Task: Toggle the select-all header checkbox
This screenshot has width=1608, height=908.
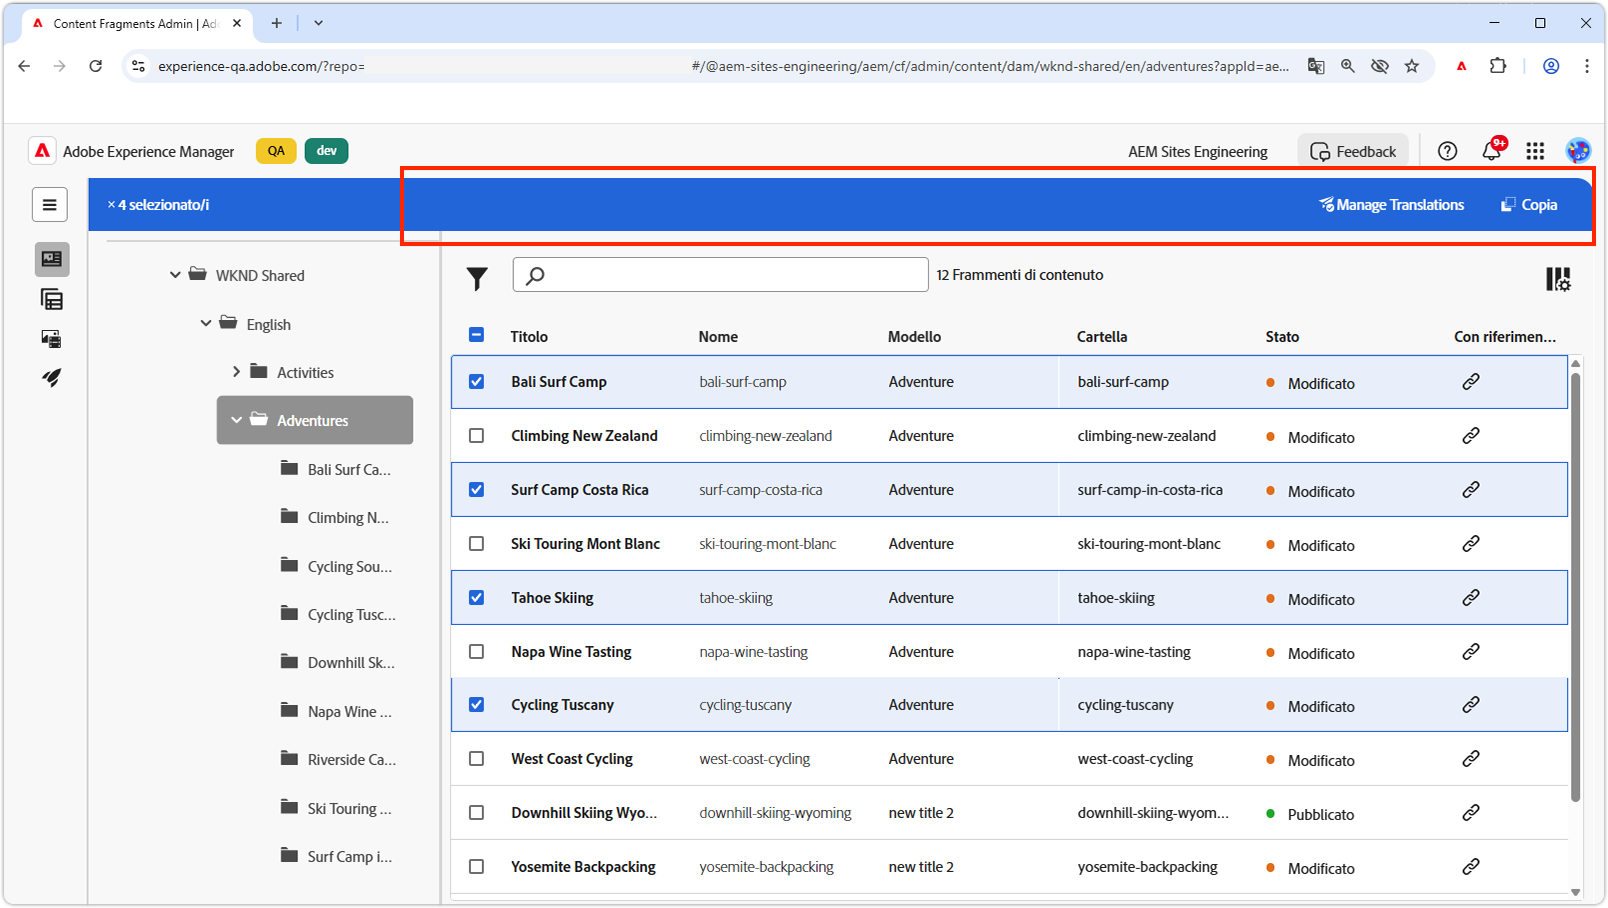Action: point(477,336)
